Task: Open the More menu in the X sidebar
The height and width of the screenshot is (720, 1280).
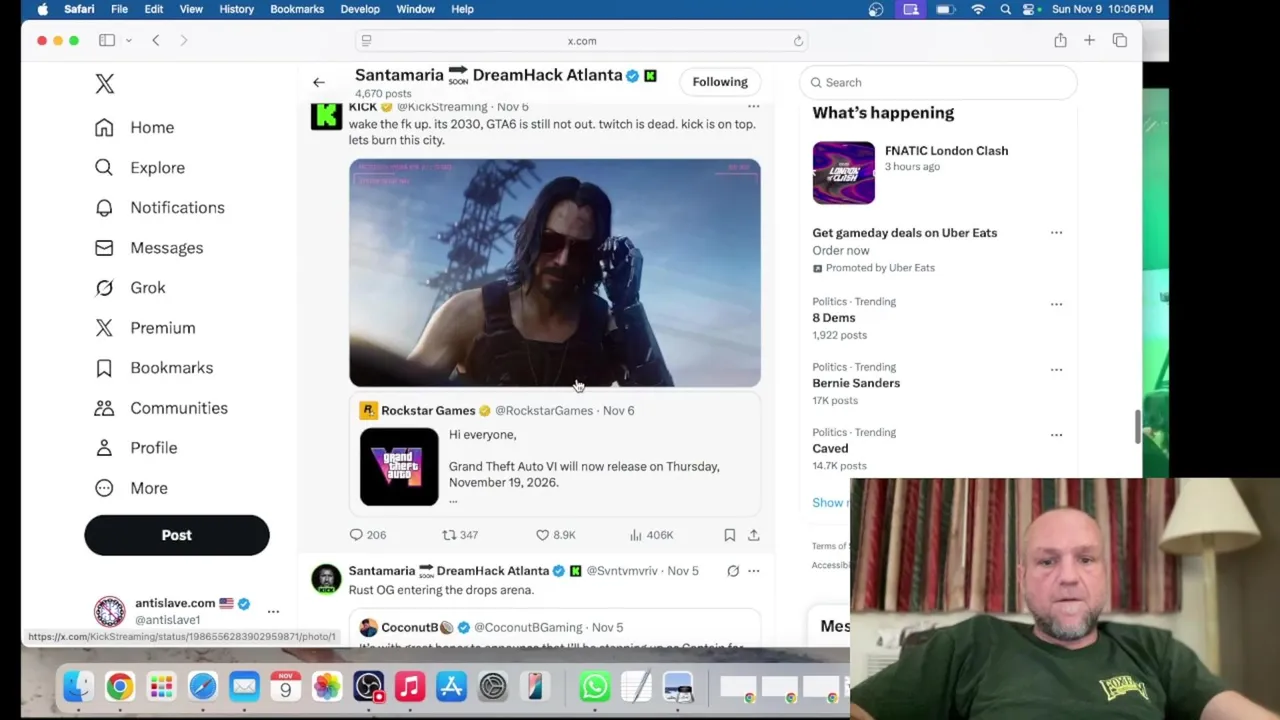Action: pos(131,487)
